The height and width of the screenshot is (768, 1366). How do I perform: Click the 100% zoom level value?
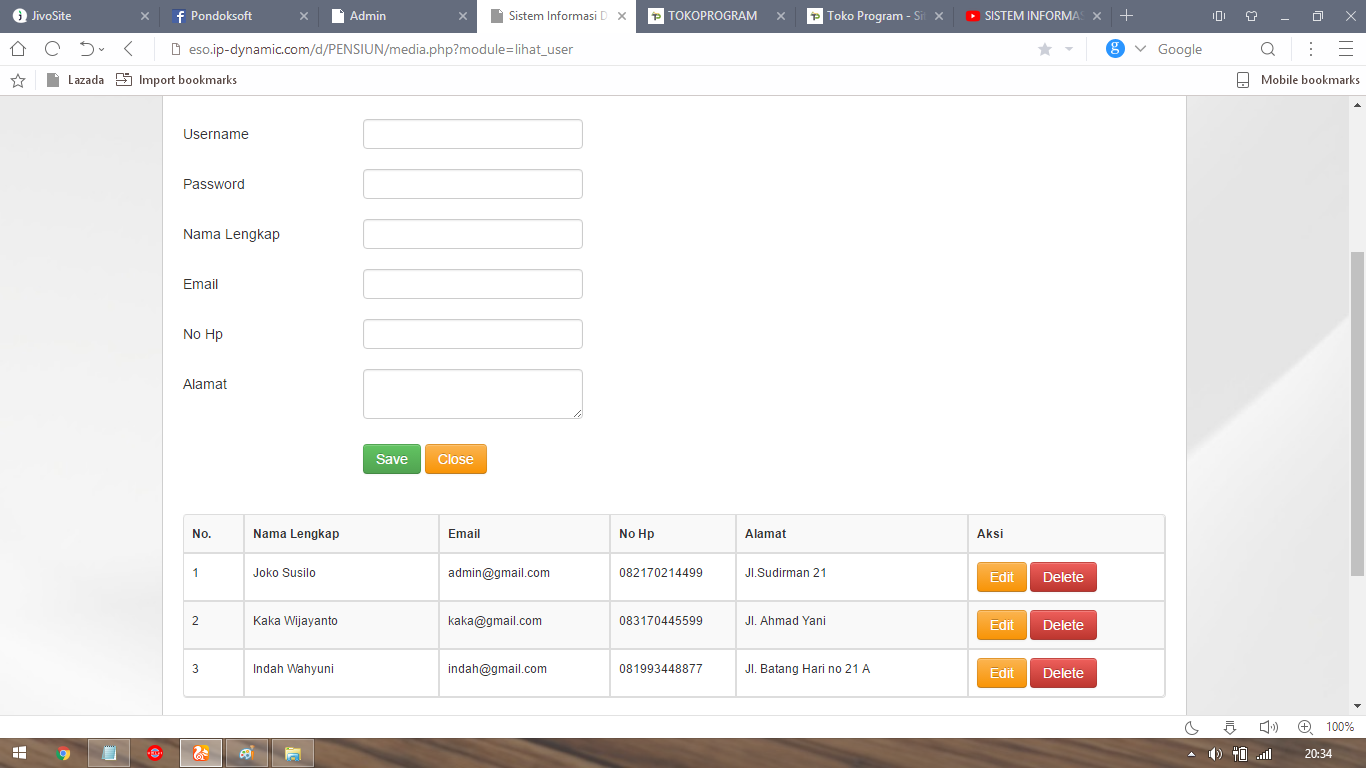(1340, 727)
